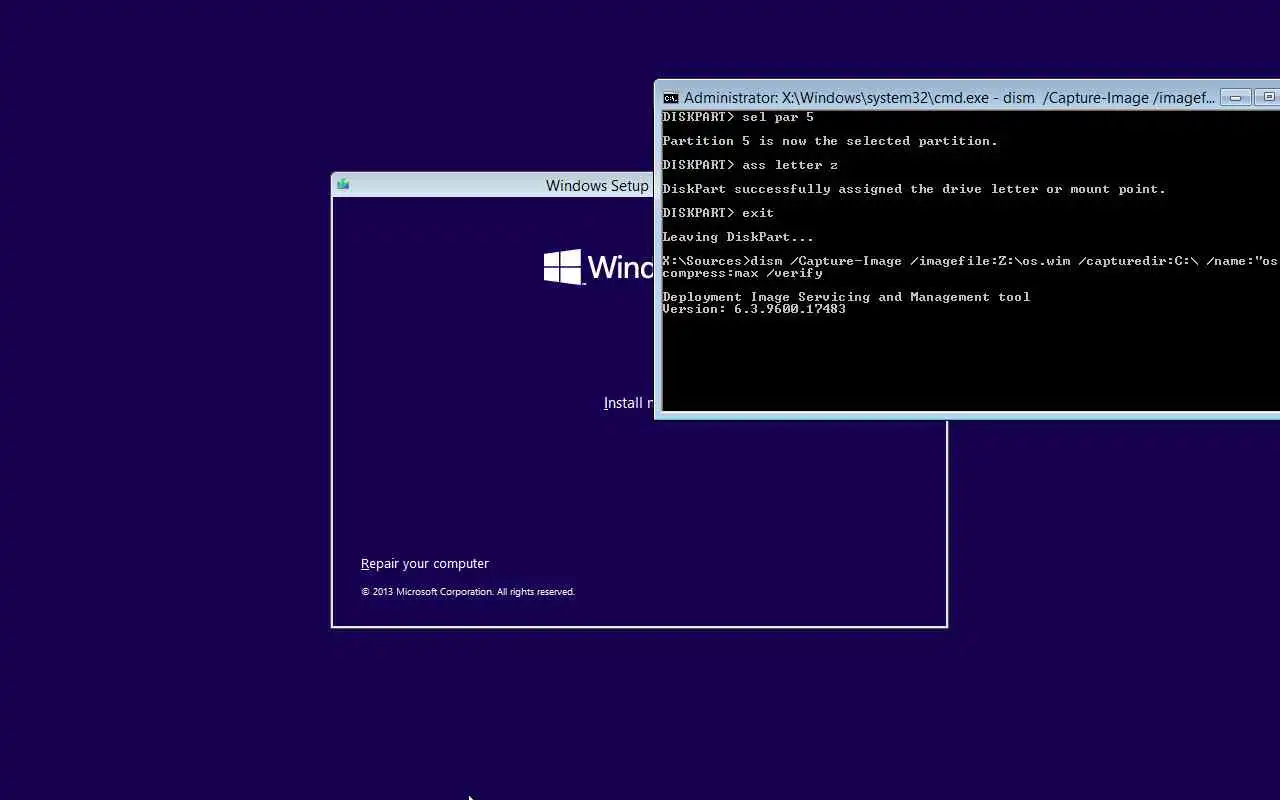Click the Administrator cmd.exe title text
The width and height of the screenshot is (1280, 800).
tap(949, 98)
